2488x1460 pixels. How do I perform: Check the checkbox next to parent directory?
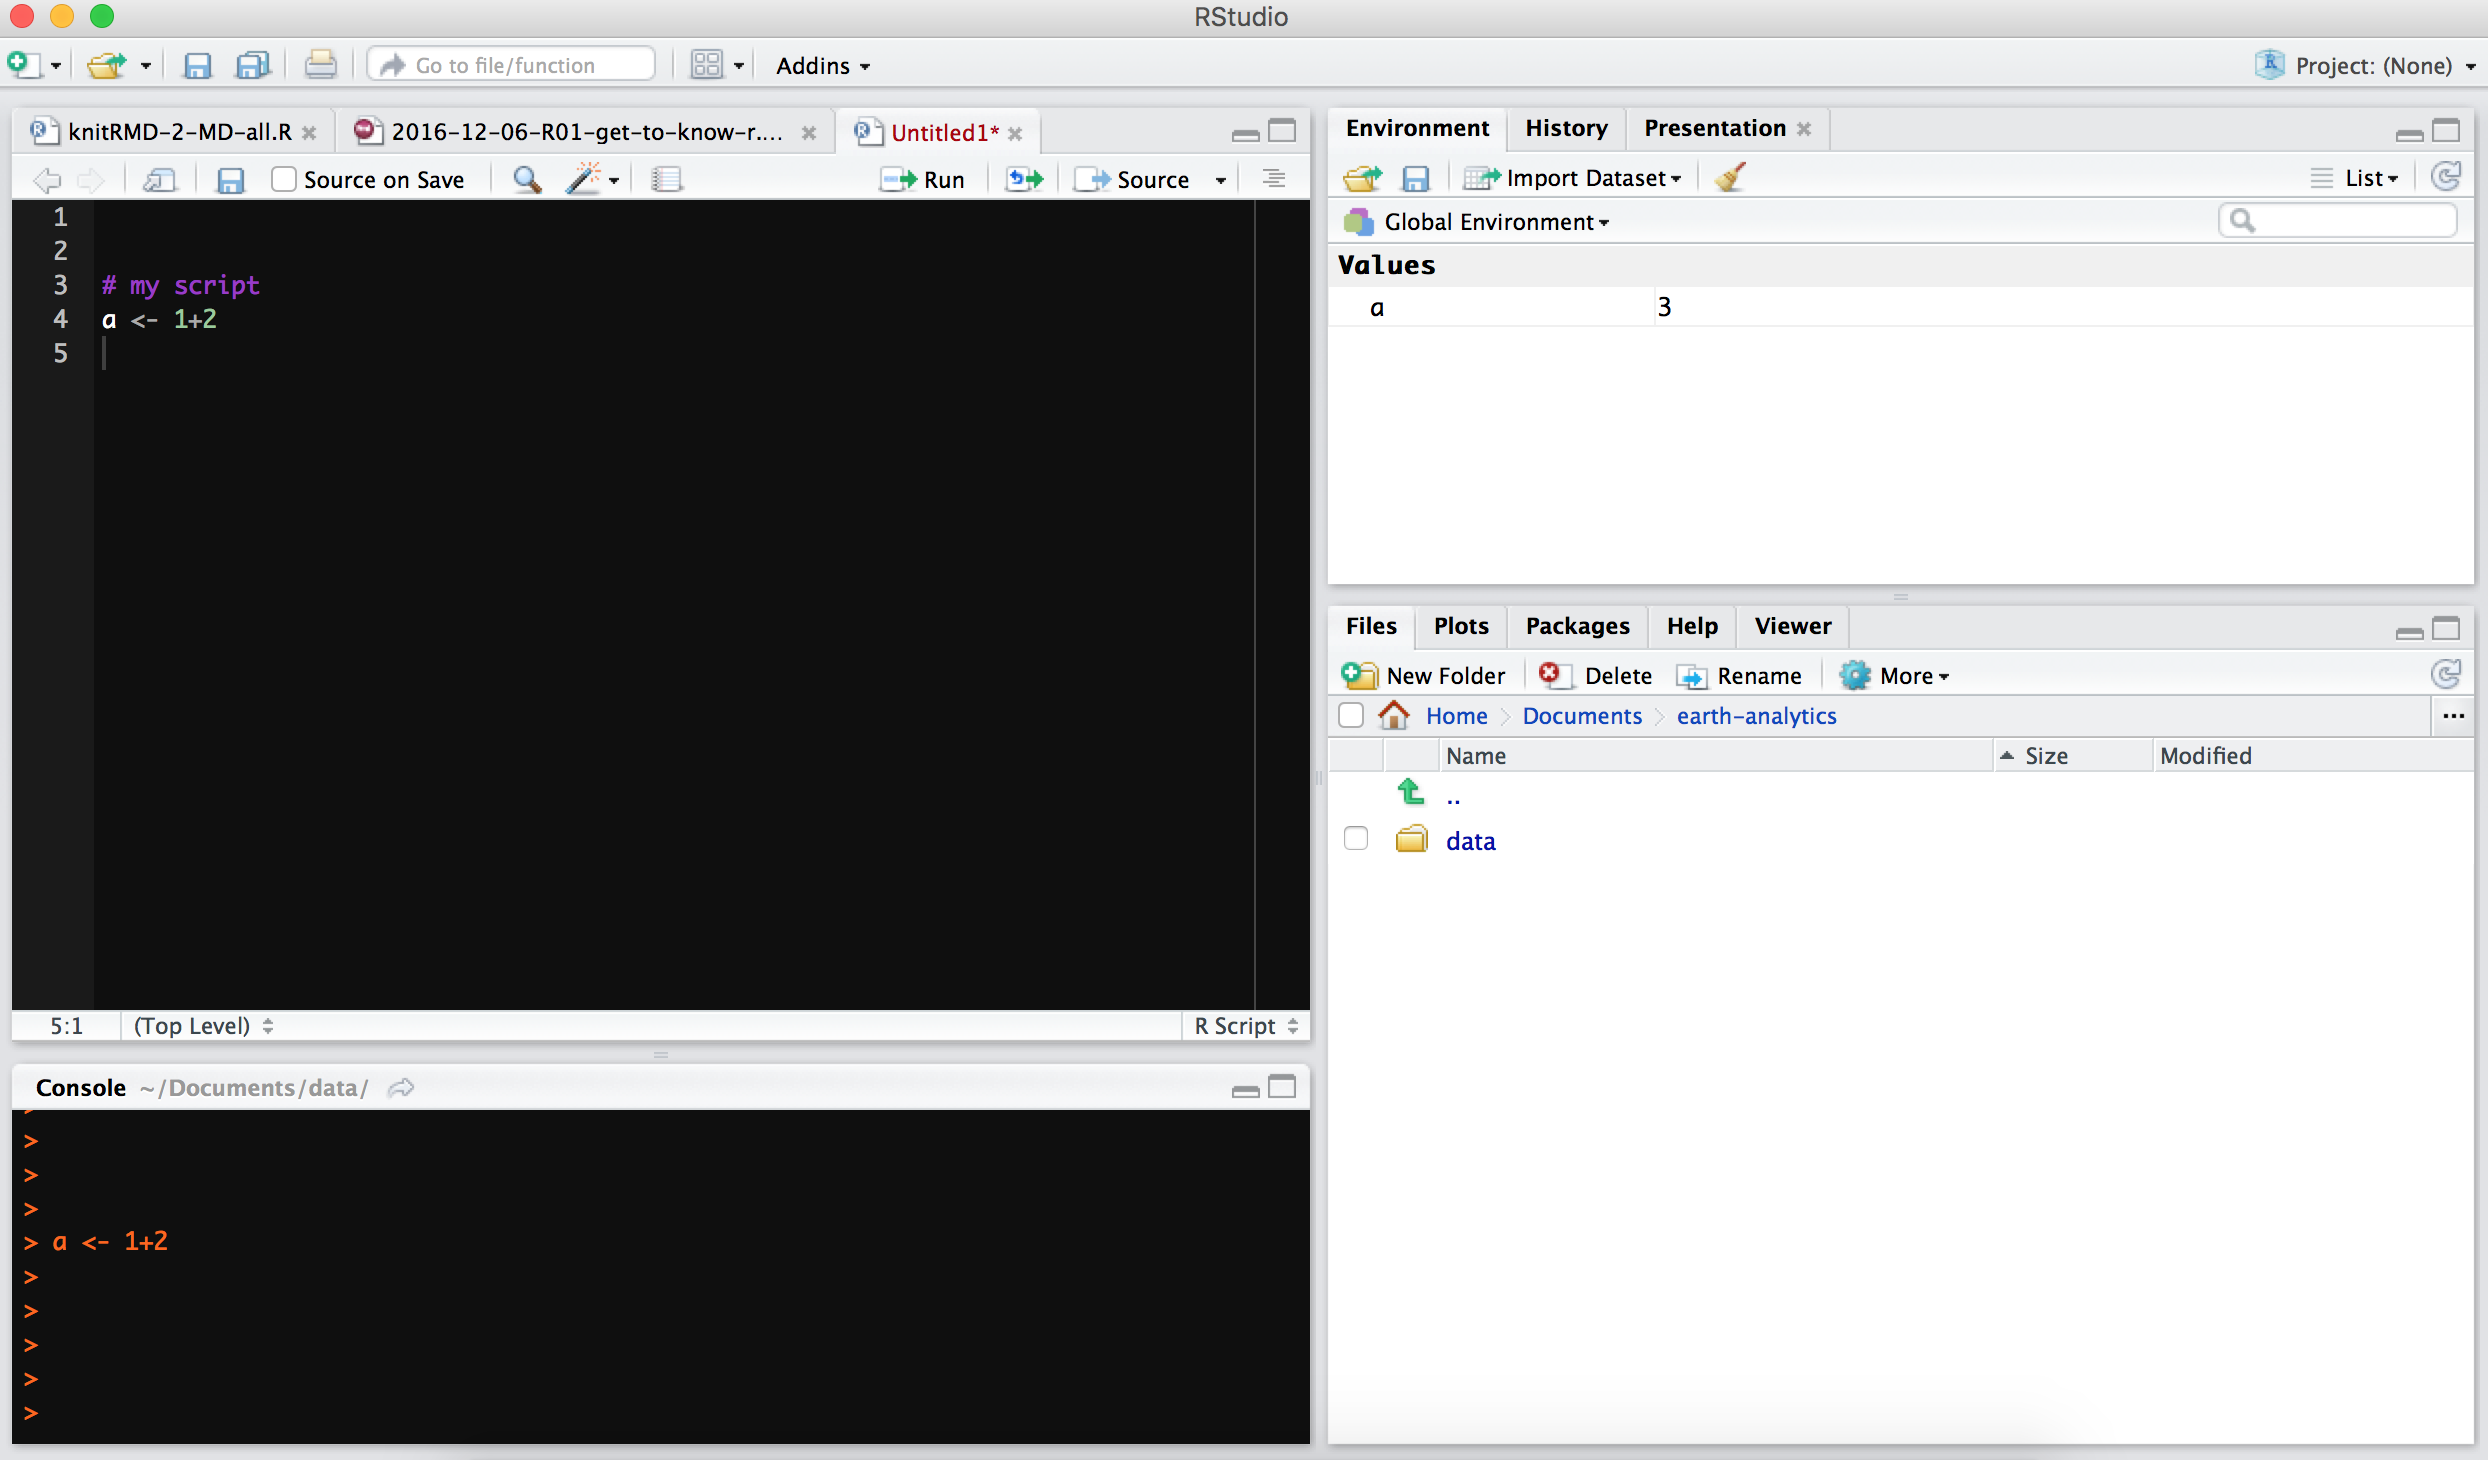pyautogui.click(x=1355, y=794)
